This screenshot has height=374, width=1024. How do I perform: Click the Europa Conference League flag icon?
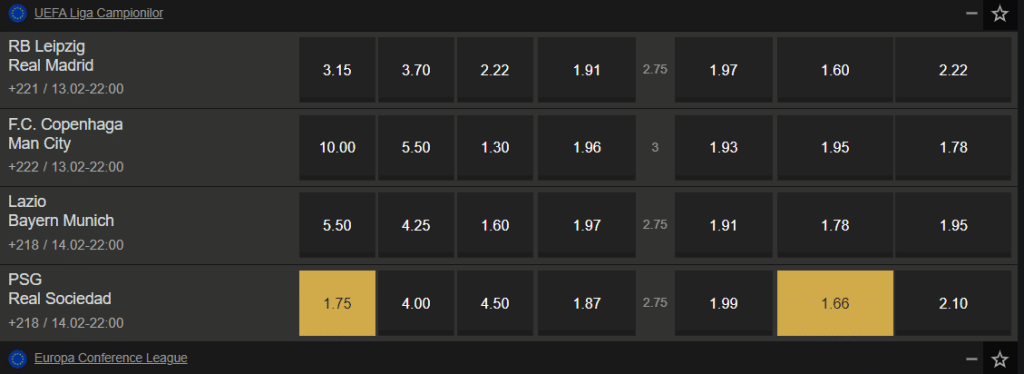click(18, 358)
